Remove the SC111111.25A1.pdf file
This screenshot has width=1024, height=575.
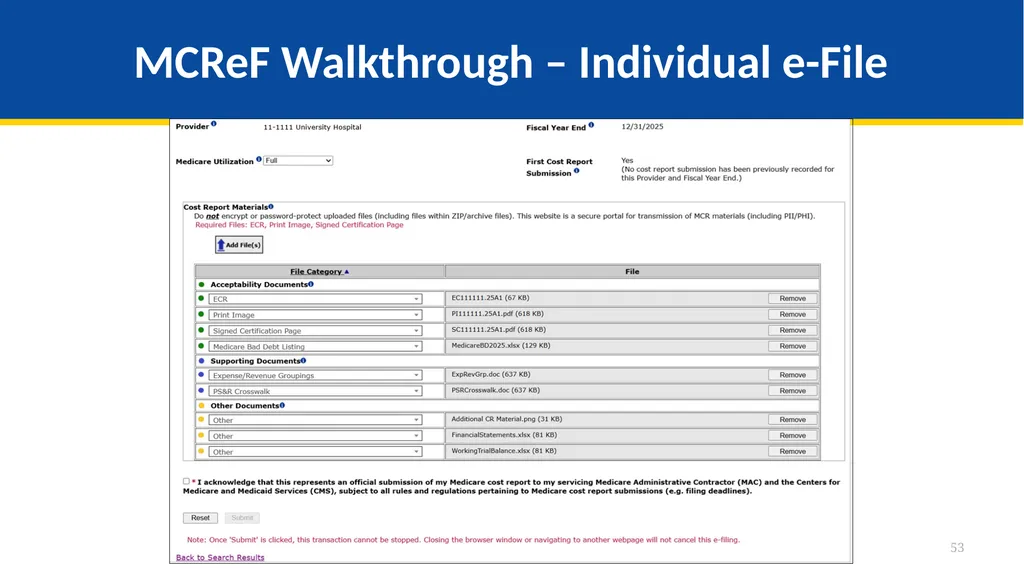792,330
